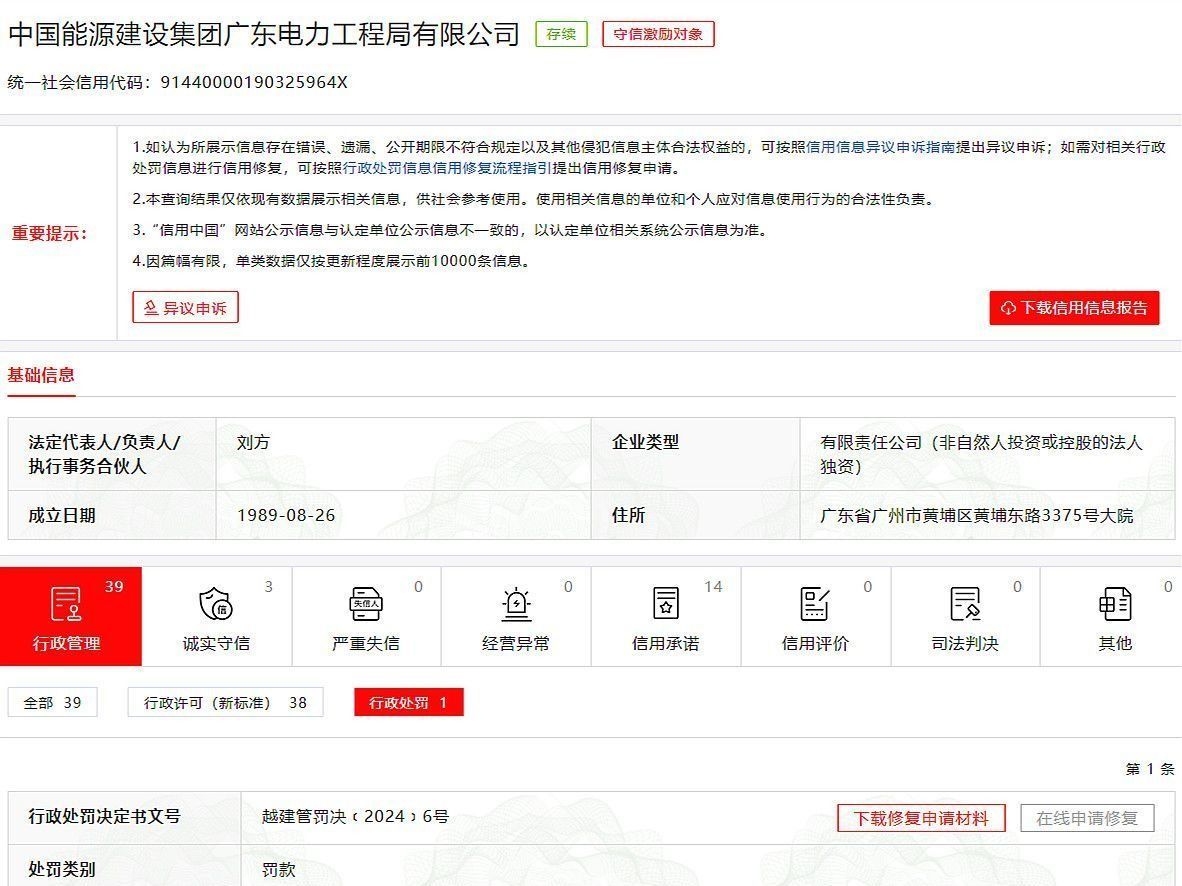Select the 行政许可（新标准）38 filter
This screenshot has height=886, width=1182.
point(226,703)
